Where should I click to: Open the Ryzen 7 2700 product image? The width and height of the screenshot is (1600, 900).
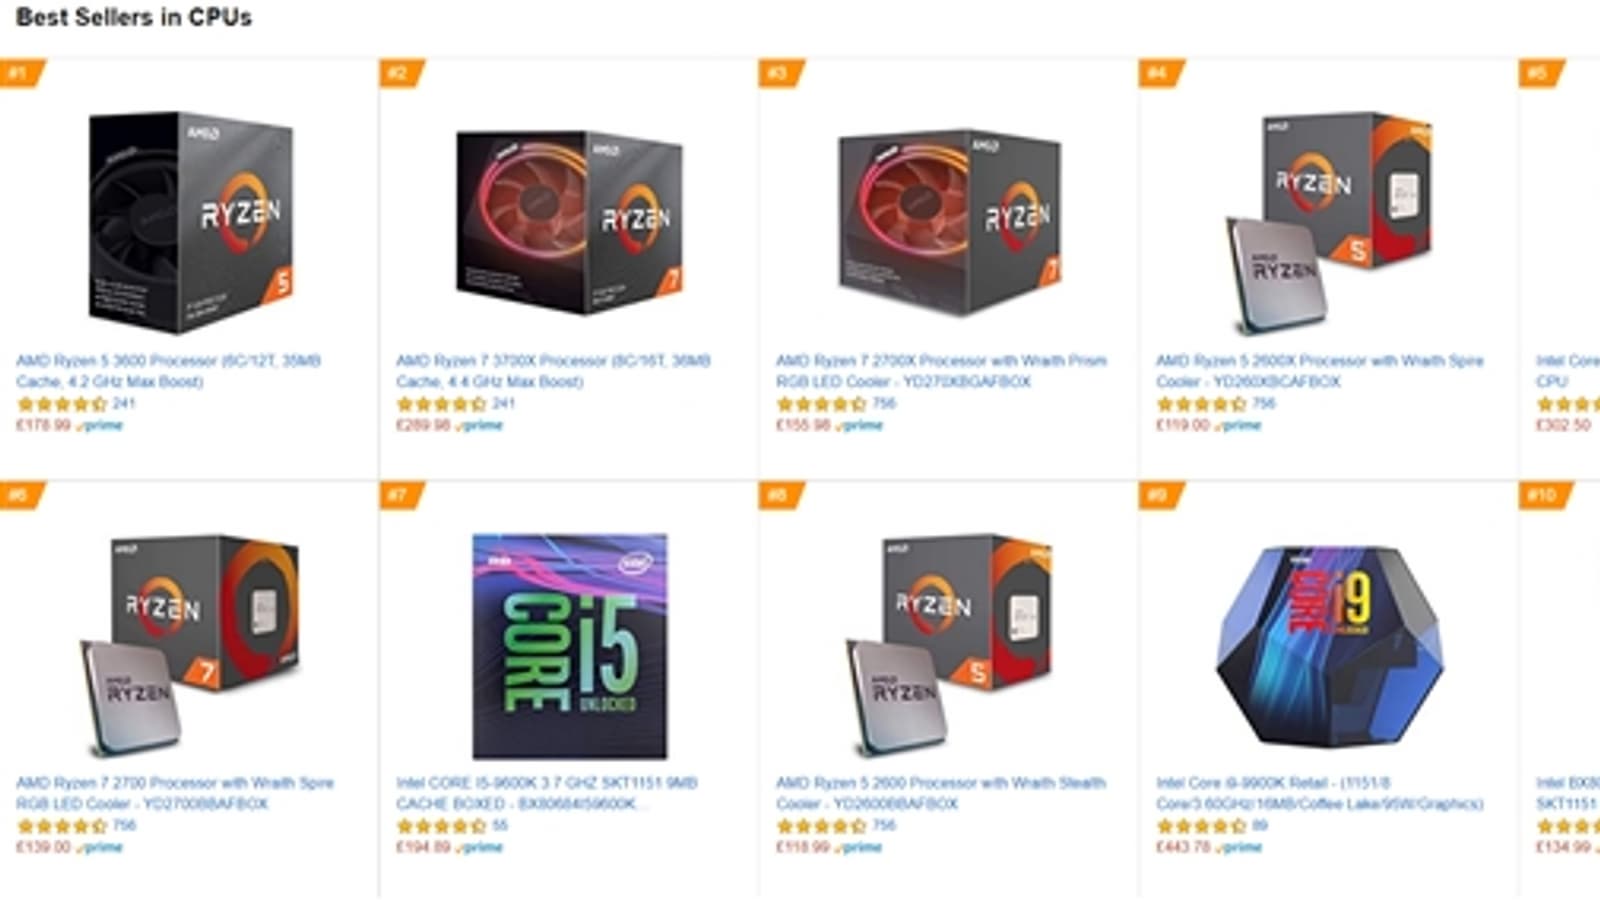(x=190, y=645)
